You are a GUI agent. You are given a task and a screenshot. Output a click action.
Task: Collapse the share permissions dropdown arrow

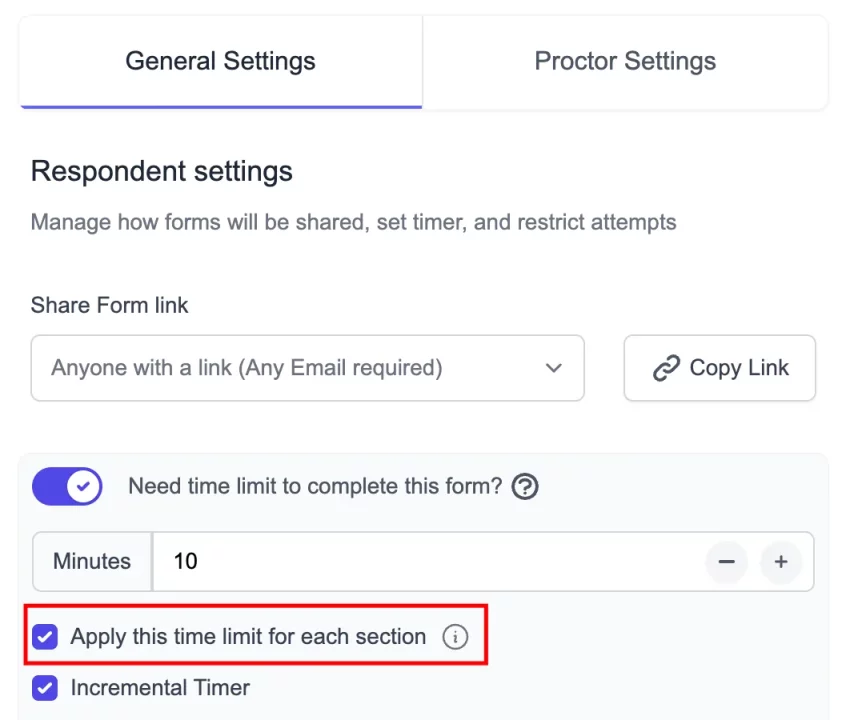click(554, 368)
